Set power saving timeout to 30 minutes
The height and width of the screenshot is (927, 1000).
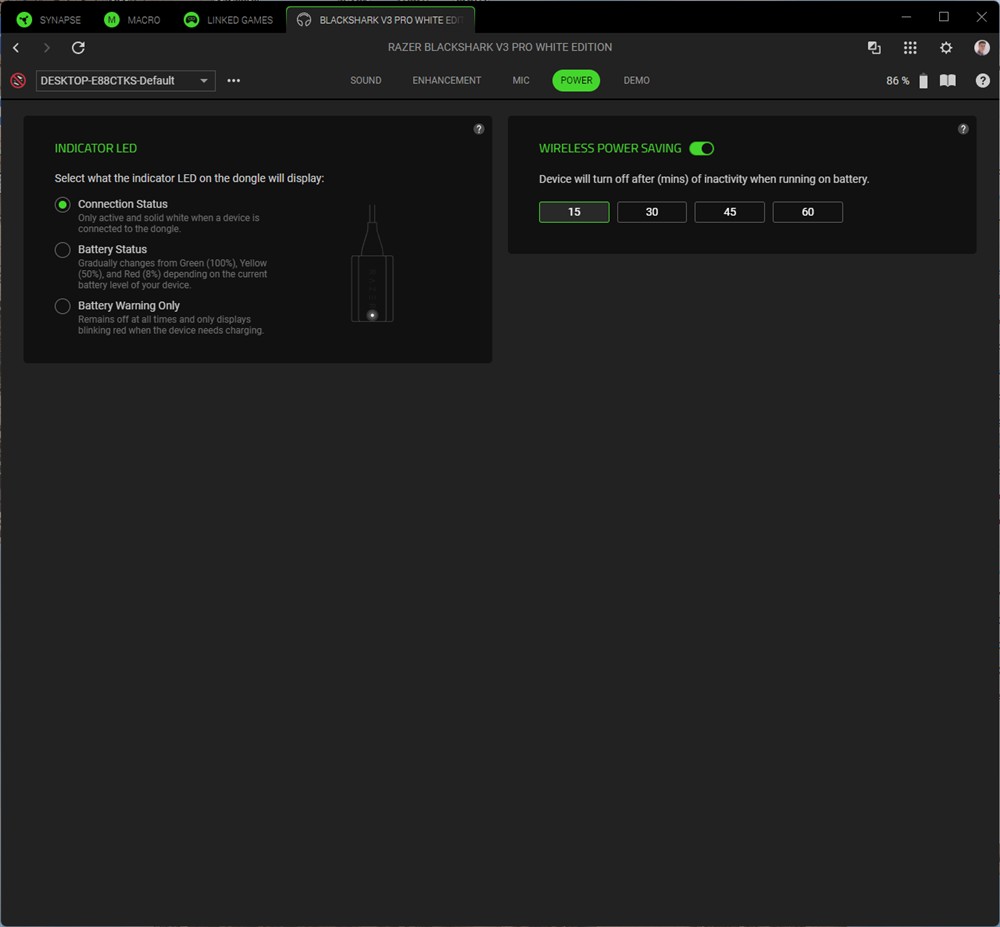652,212
